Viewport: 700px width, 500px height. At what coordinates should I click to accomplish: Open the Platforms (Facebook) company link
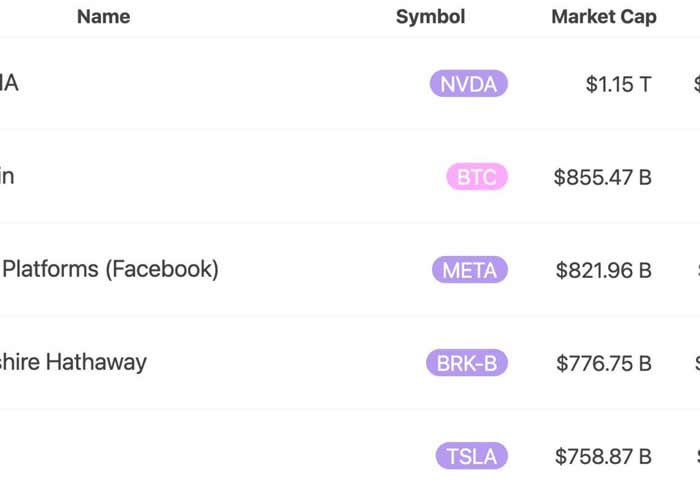tap(109, 269)
